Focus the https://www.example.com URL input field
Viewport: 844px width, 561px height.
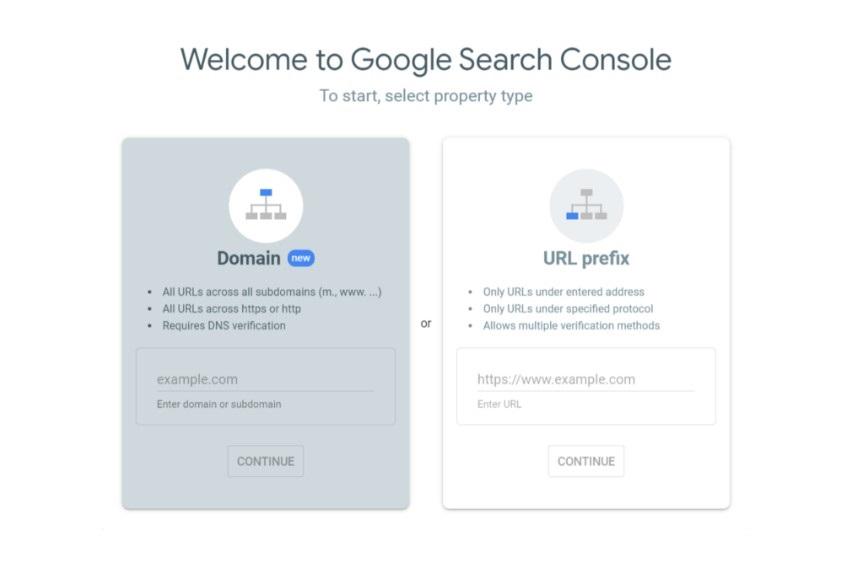(586, 380)
